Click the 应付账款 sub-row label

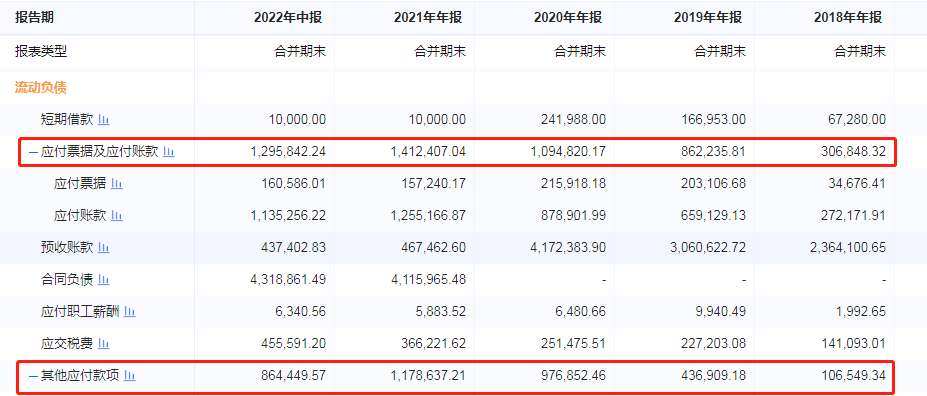point(80,216)
